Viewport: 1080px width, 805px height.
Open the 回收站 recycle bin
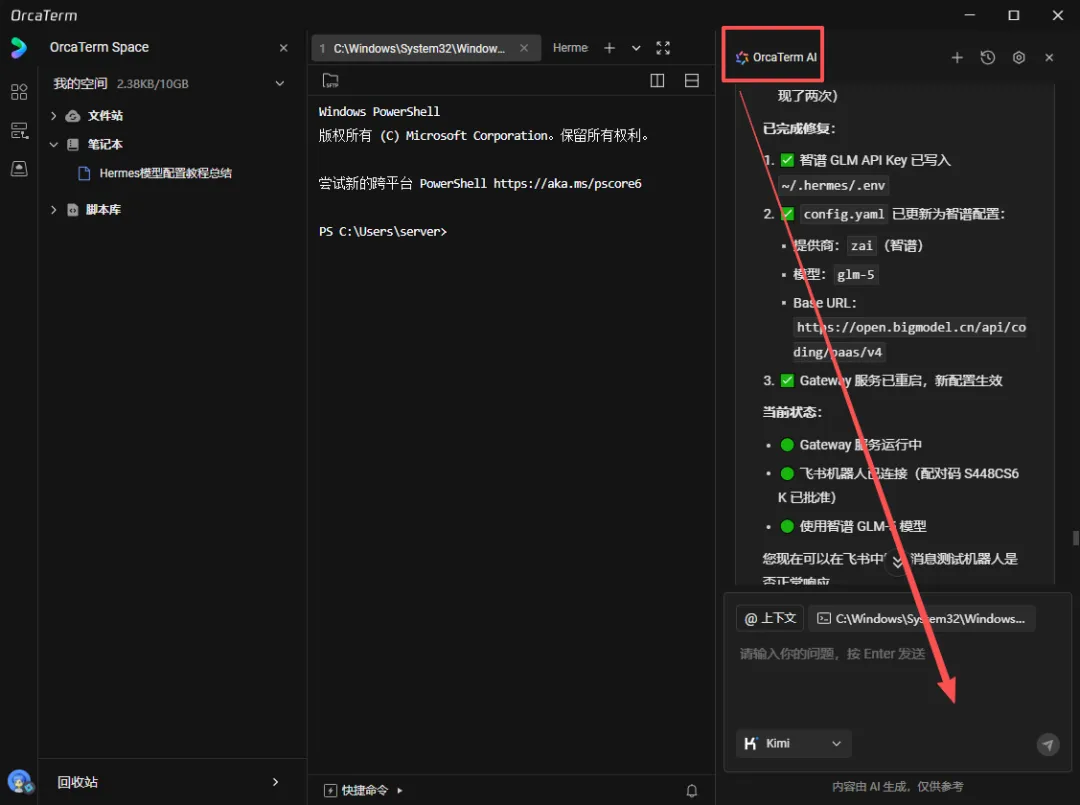pyautogui.click(x=168, y=782)
